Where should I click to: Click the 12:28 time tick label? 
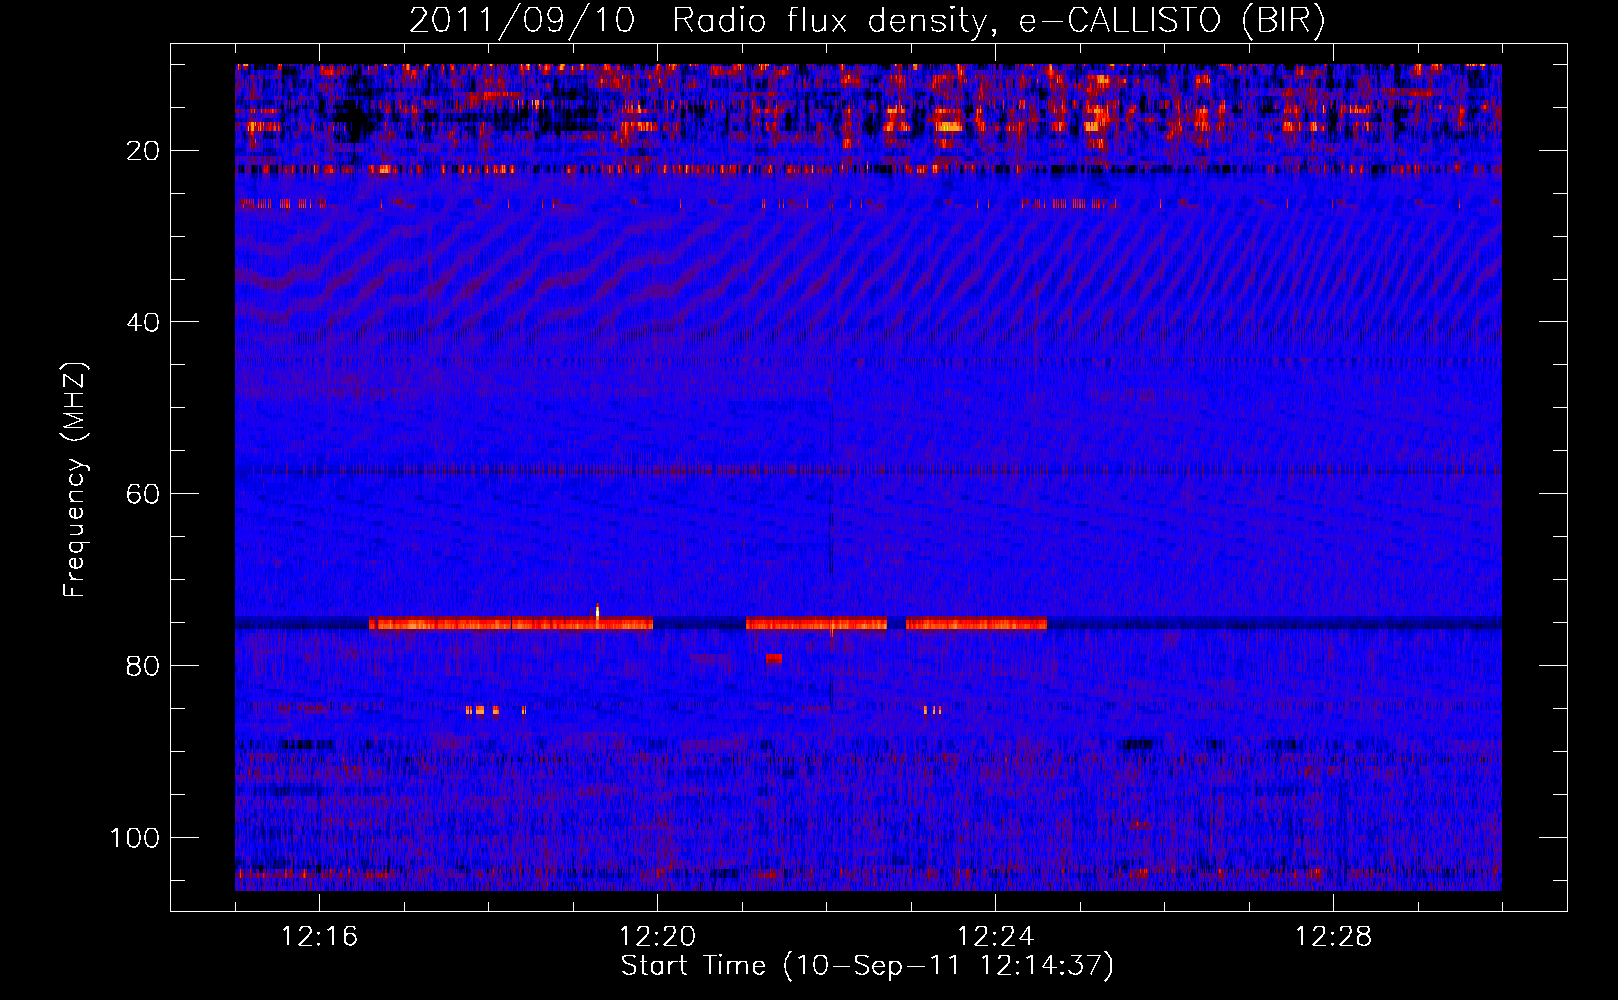point(1333,937)
